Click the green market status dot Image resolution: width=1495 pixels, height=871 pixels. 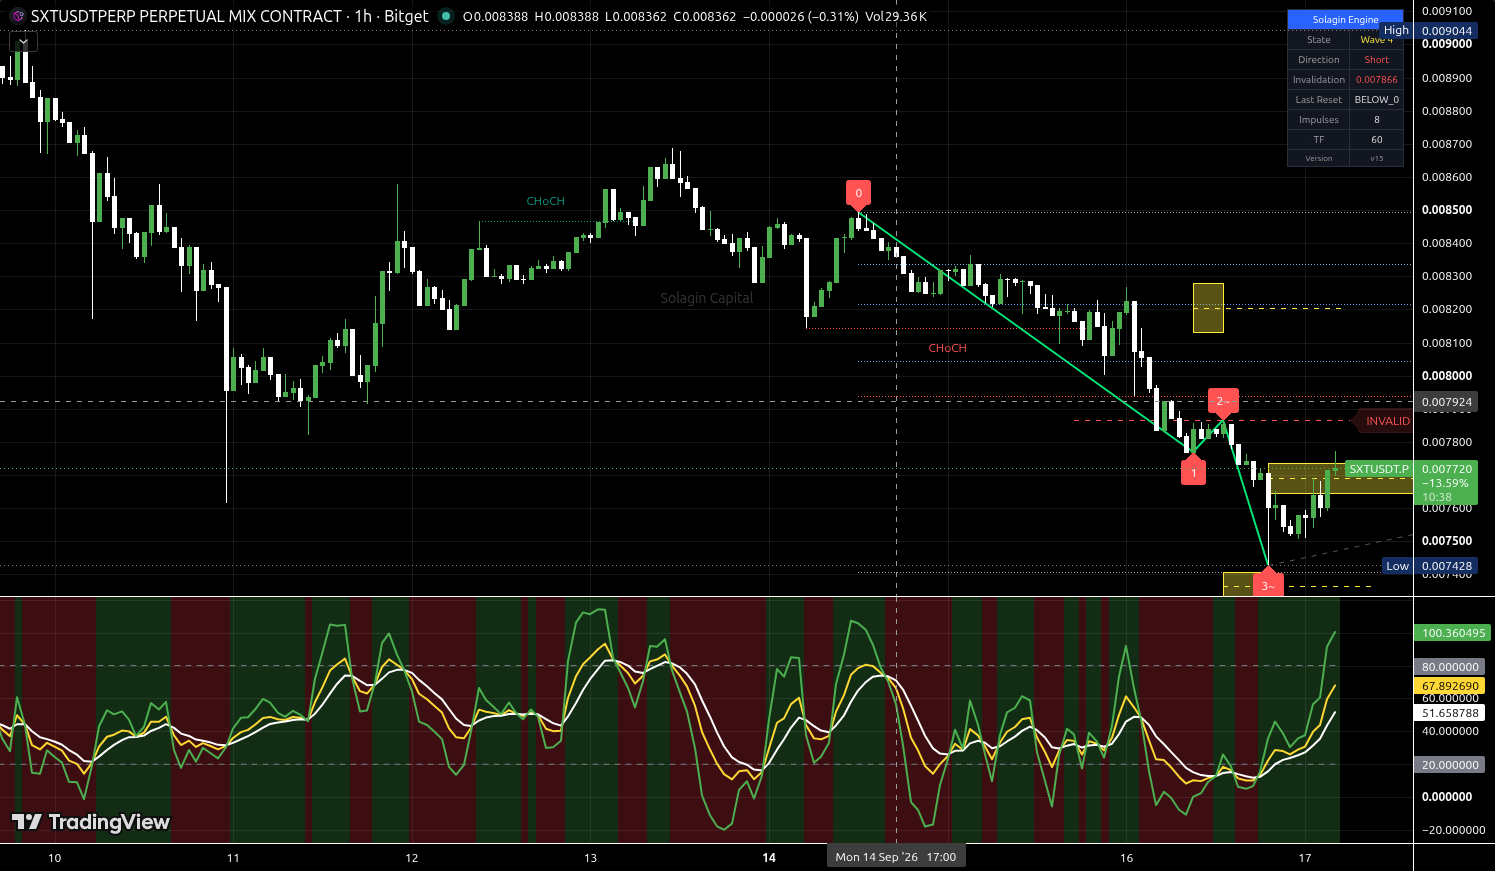click(446, 16)
